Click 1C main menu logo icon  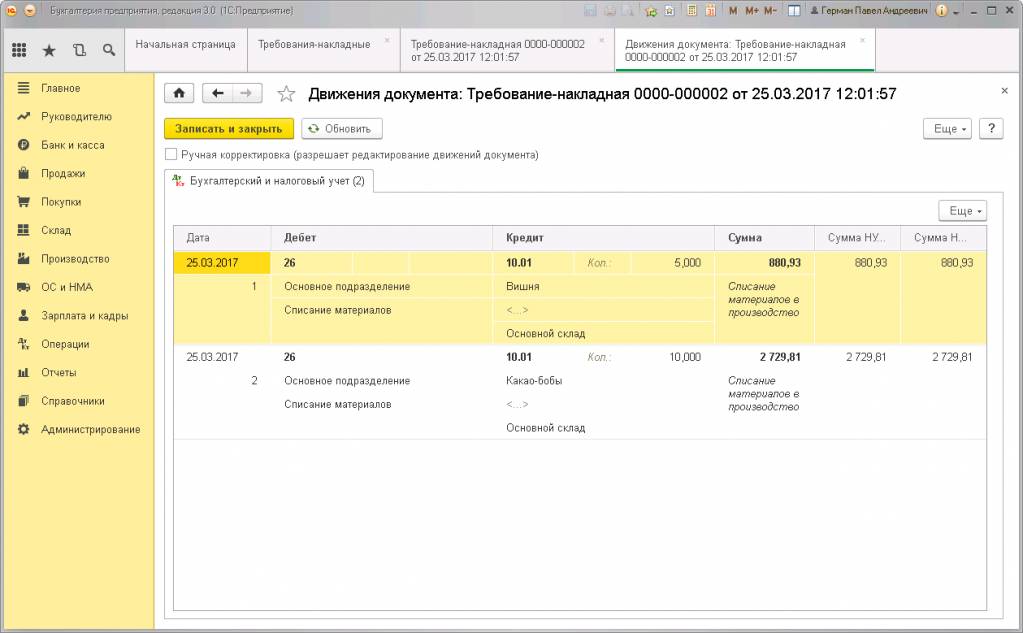(11, 10)
